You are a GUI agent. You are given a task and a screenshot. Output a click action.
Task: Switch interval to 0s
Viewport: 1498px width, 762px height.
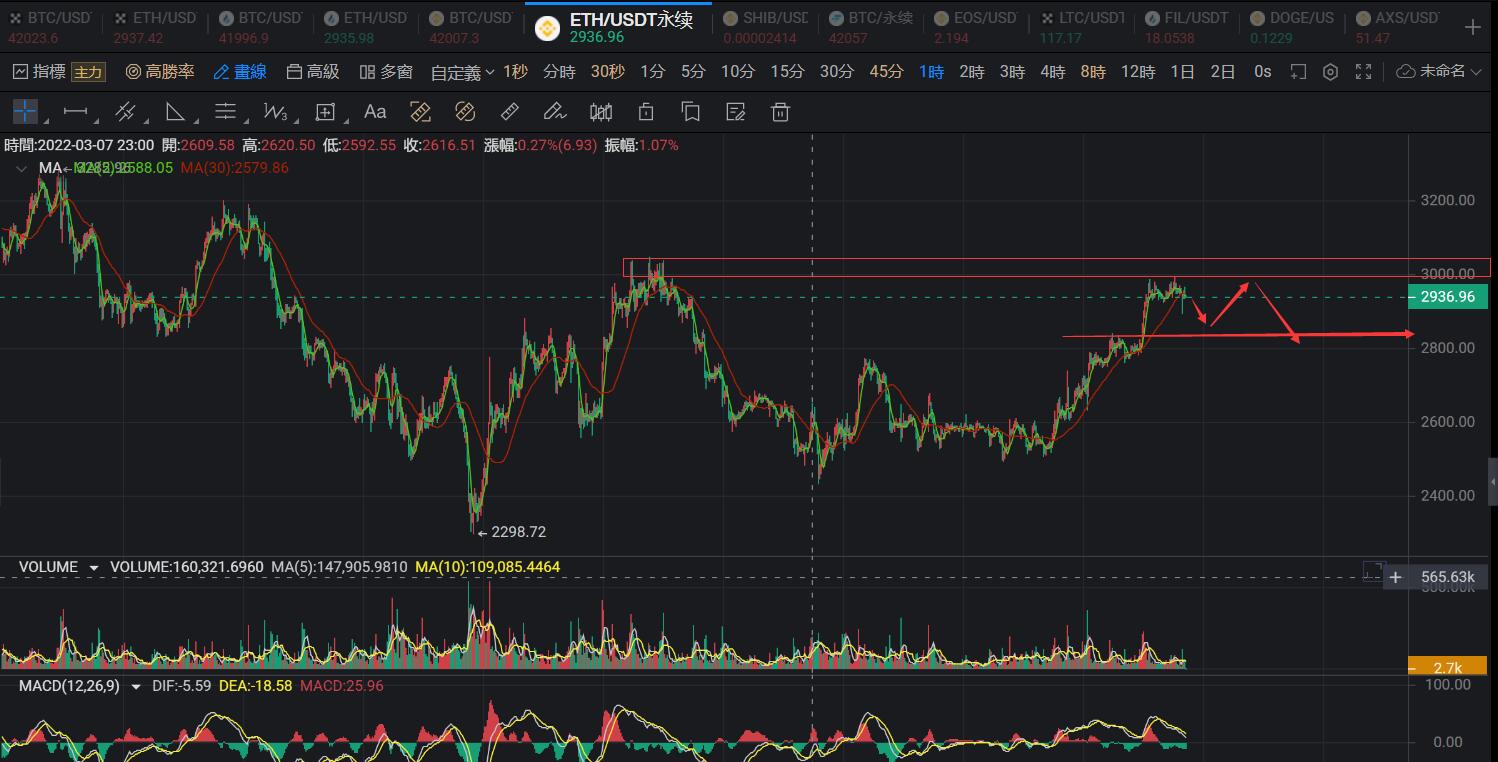tap(1263, 72)
